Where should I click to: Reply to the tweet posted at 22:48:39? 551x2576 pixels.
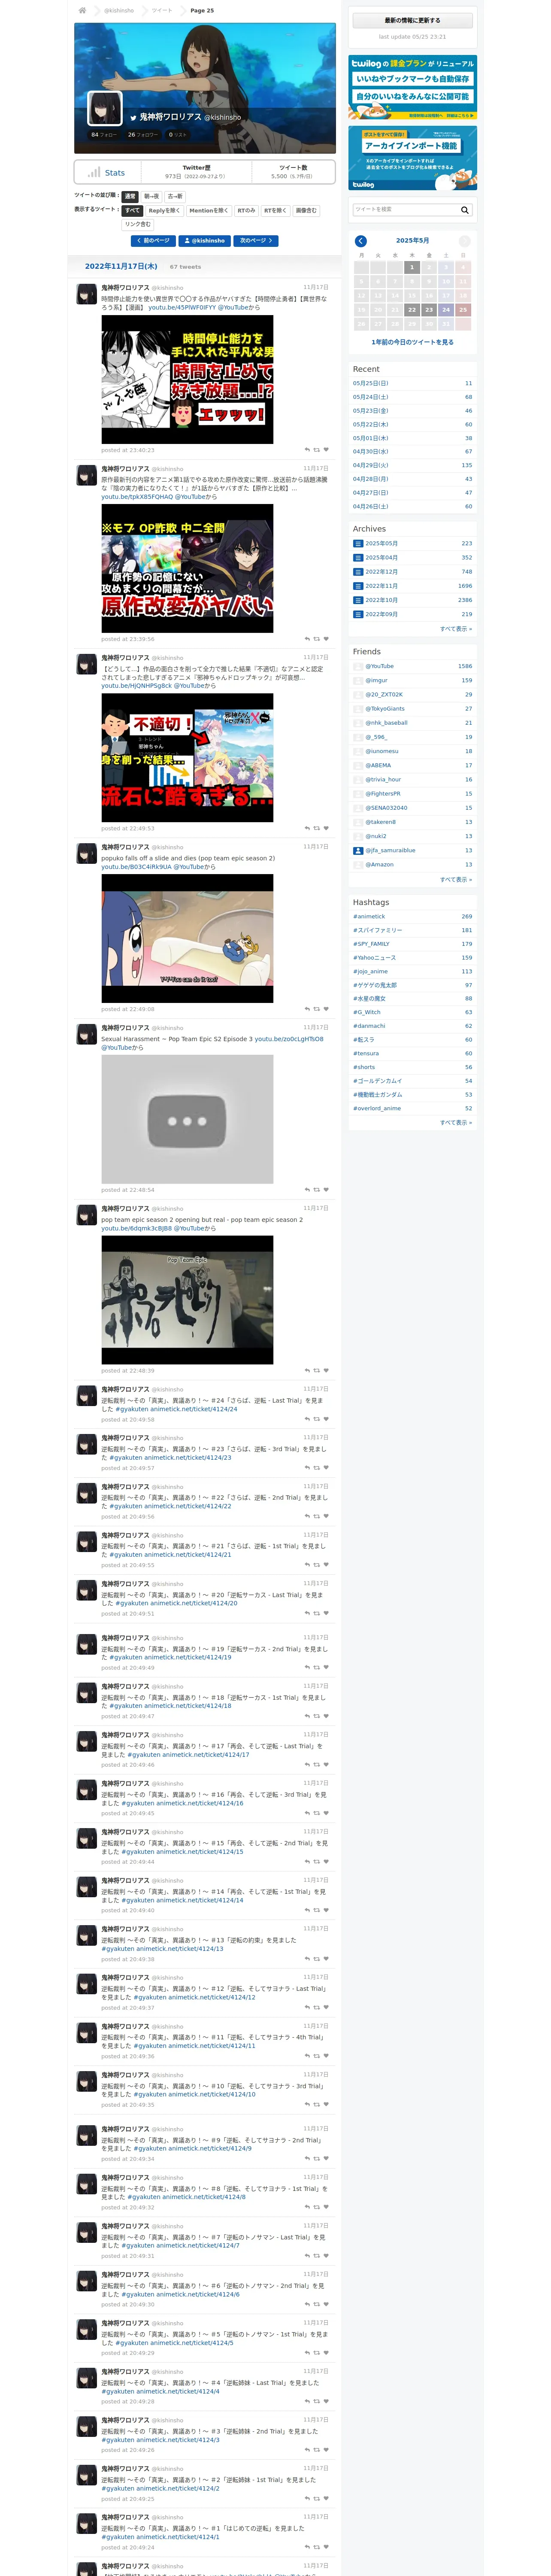(x=307, y=1371)
